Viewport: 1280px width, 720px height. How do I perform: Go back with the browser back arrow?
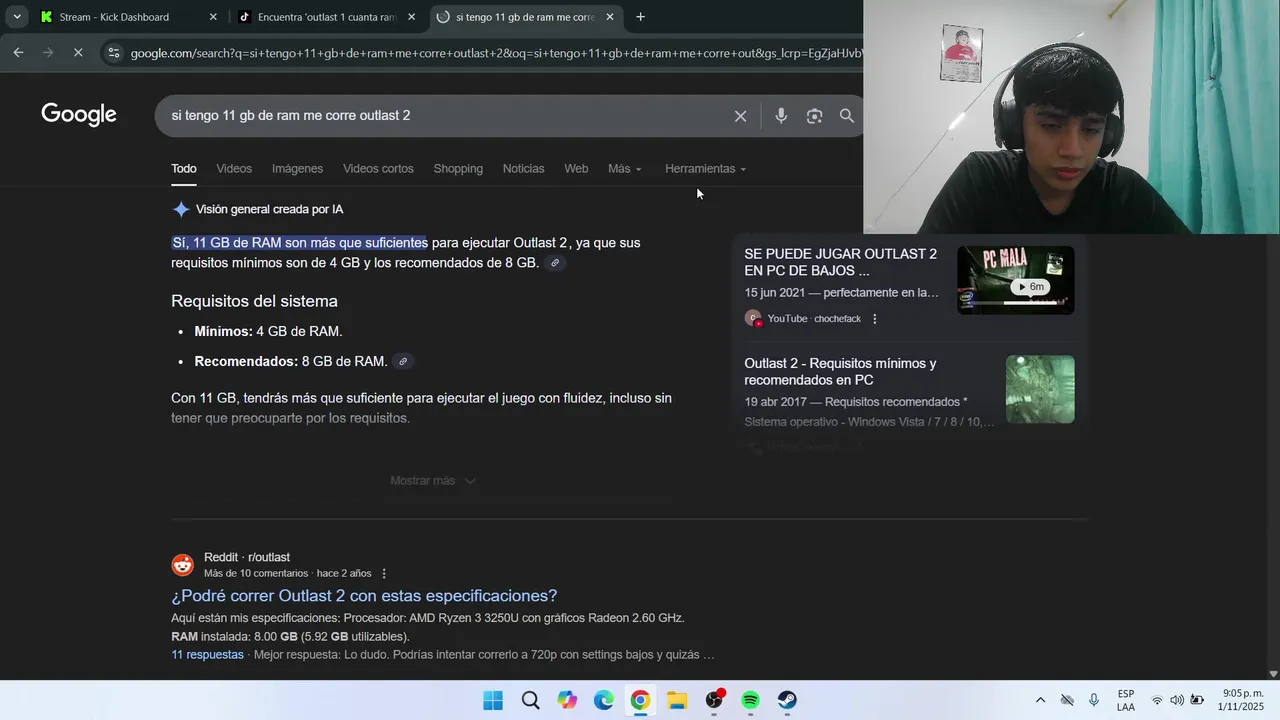[18, 52]
